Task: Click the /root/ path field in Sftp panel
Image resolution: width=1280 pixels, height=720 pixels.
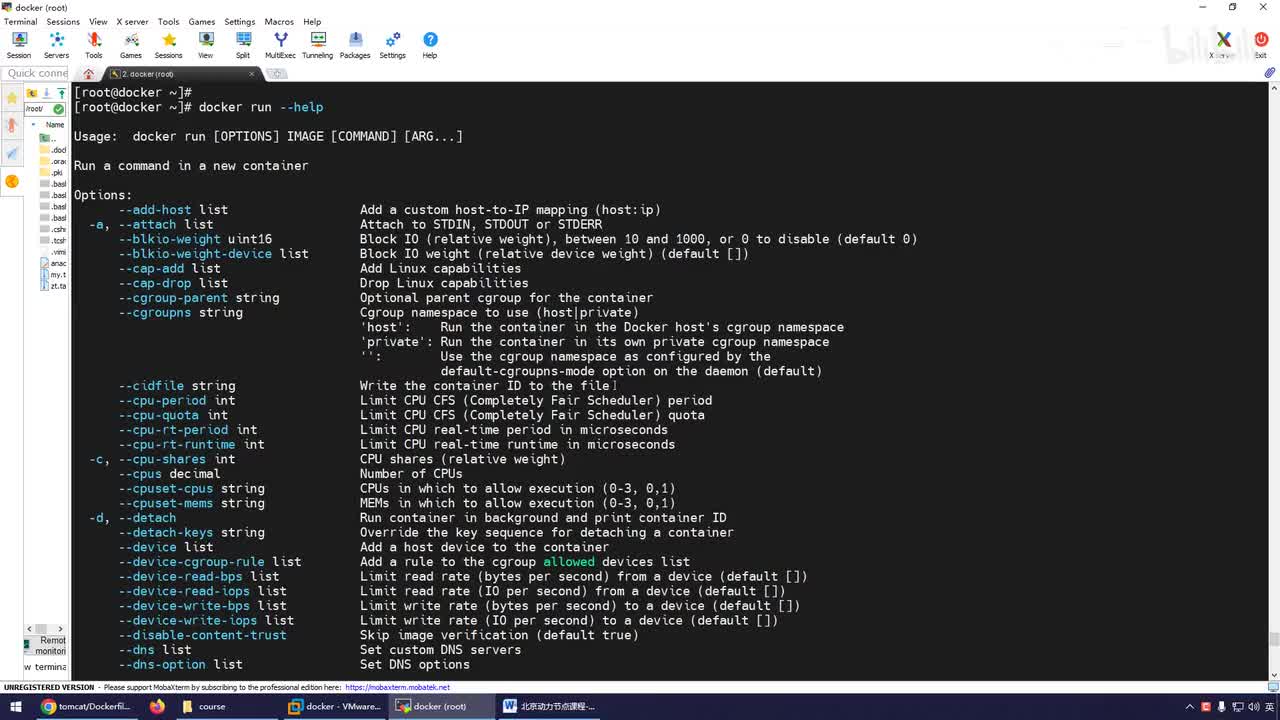Action: click(39, 109)
